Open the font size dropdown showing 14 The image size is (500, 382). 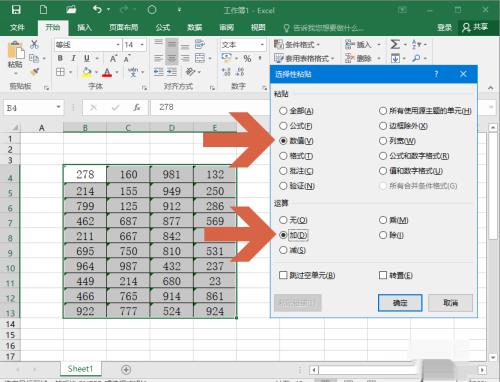pos(142,44)
